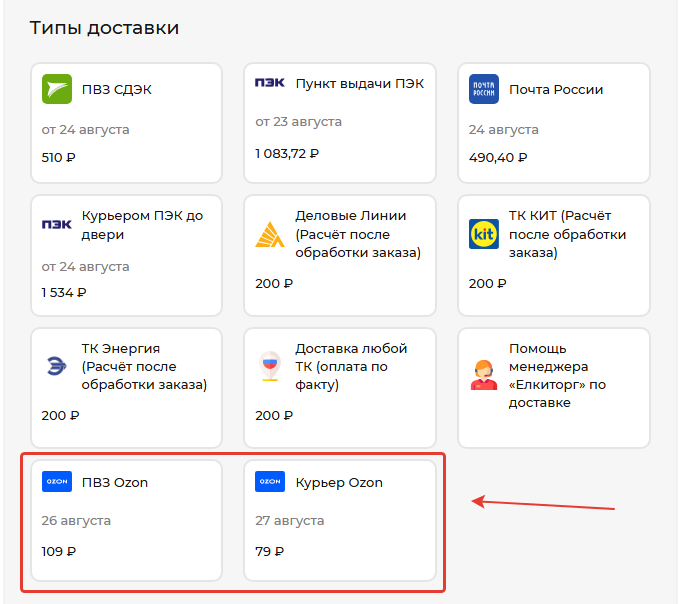
Task: Click 200 ₽ price in ТК Энергия card
Action: click(x=60, y=415)
